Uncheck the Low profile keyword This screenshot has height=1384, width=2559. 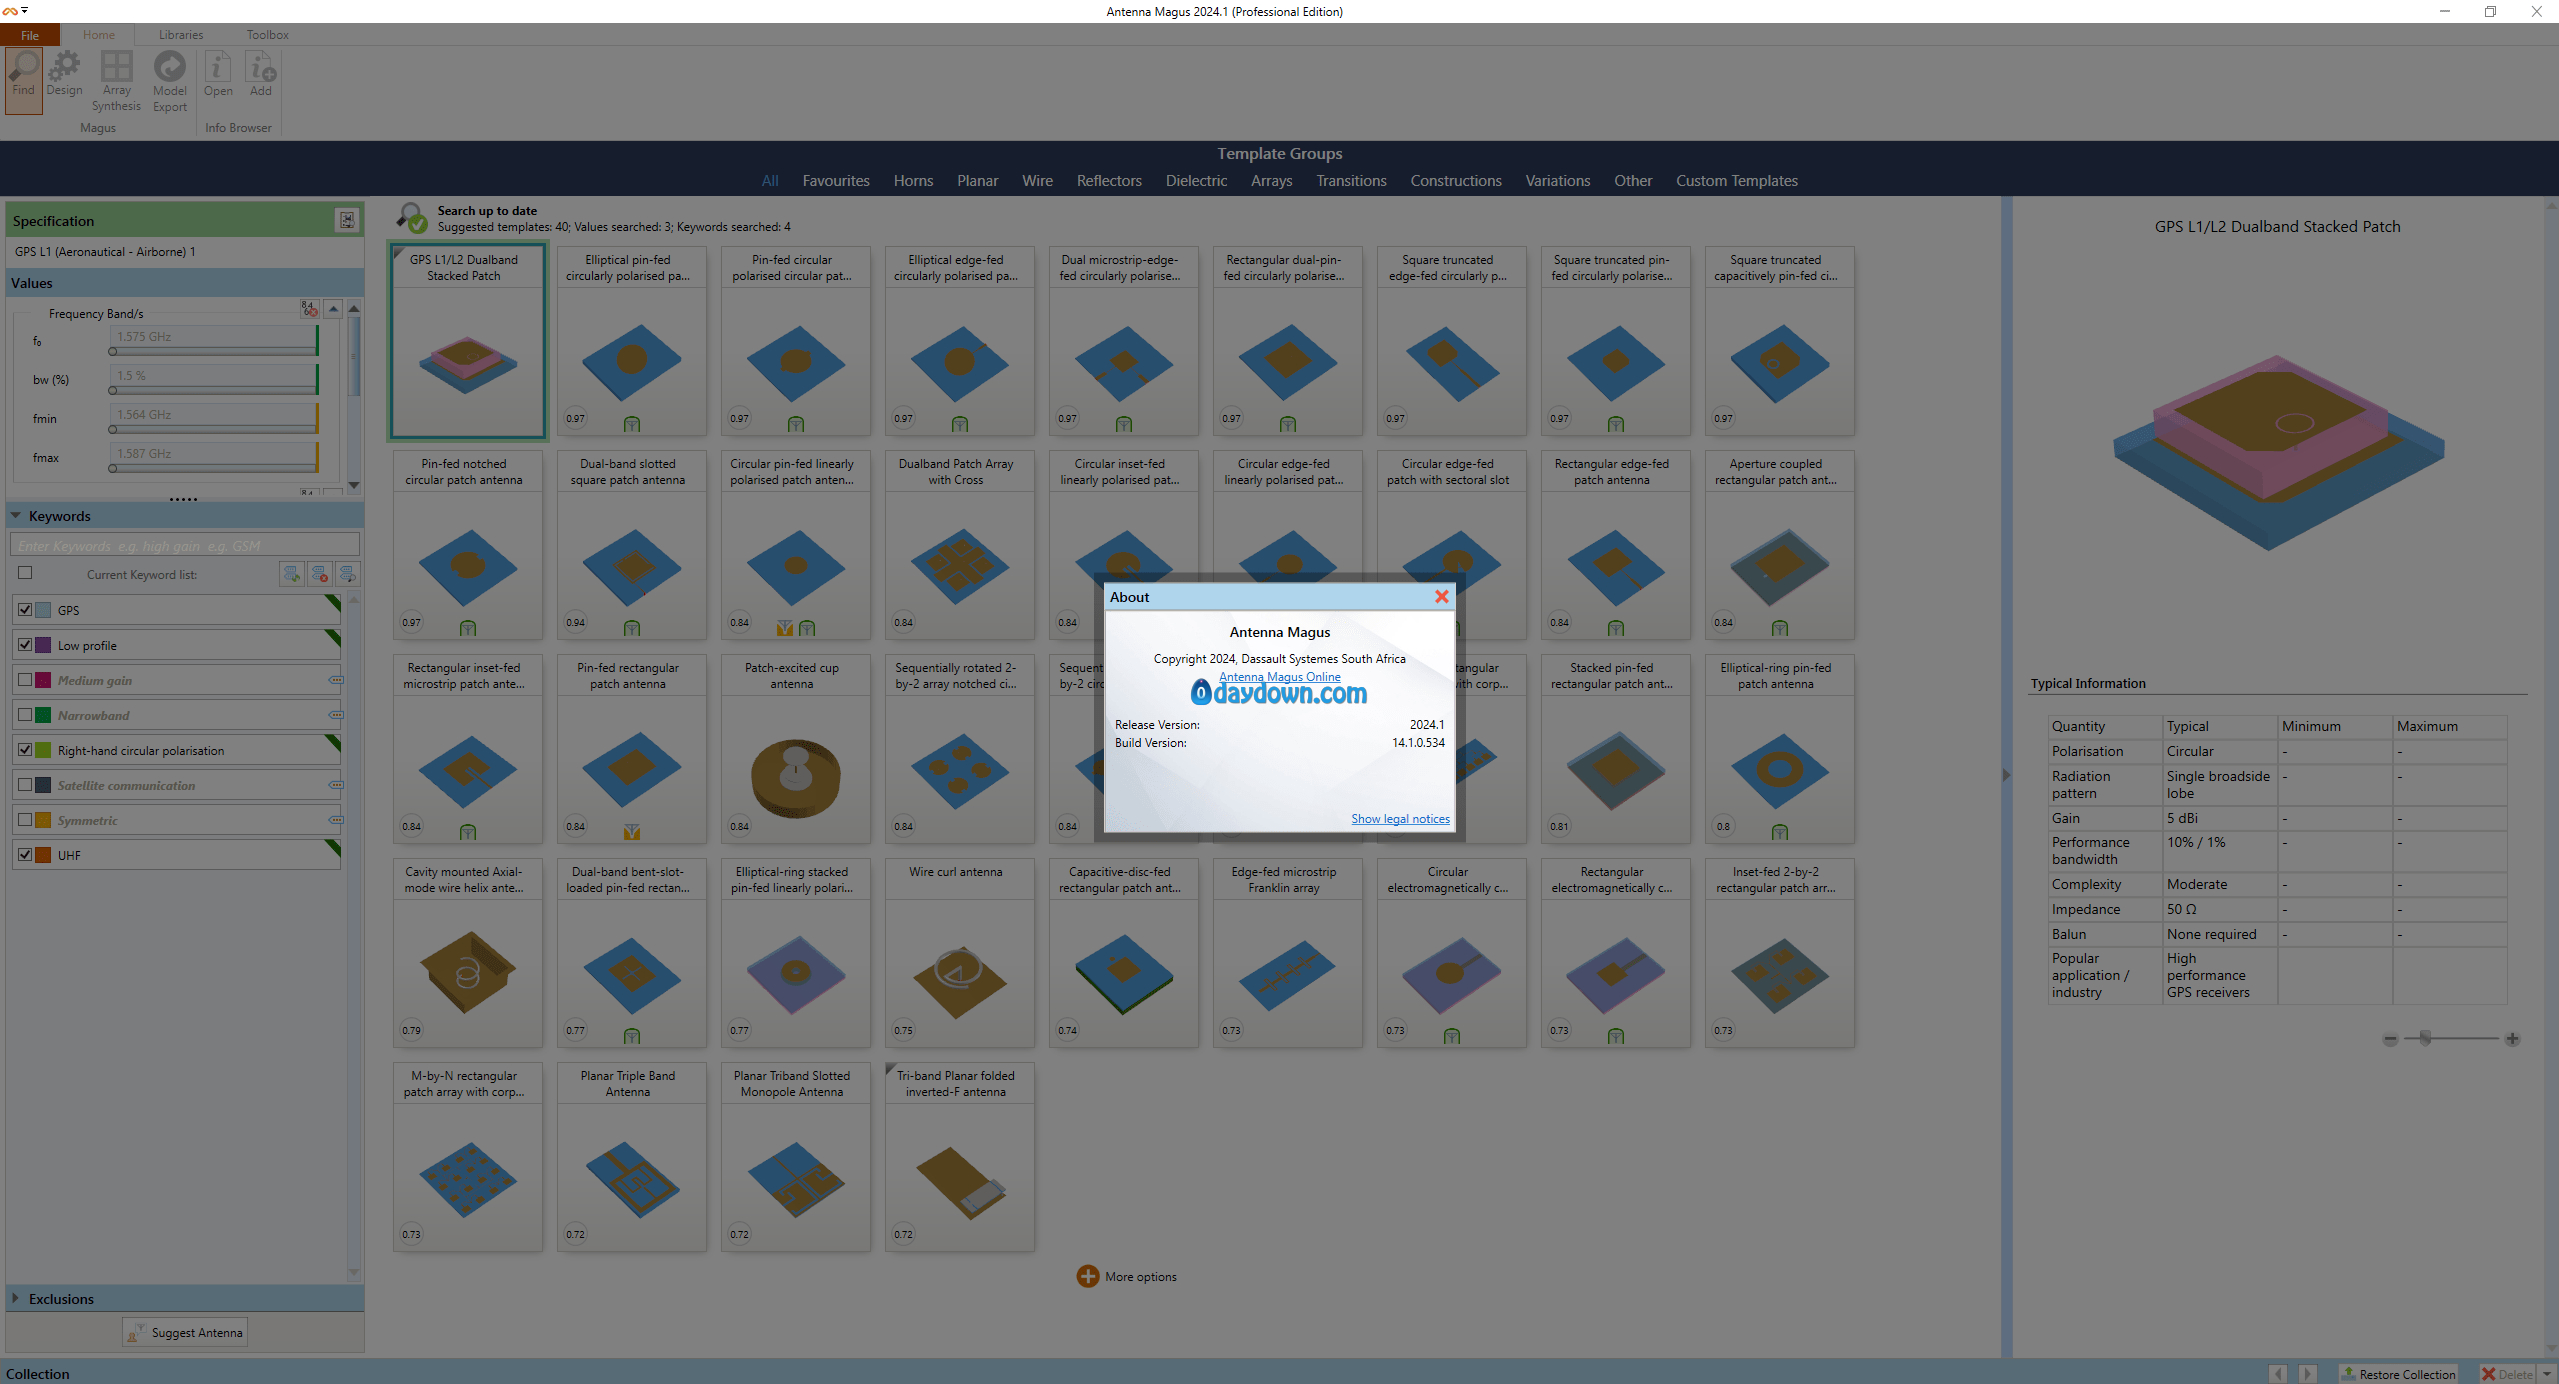click(x=25, y=644)
